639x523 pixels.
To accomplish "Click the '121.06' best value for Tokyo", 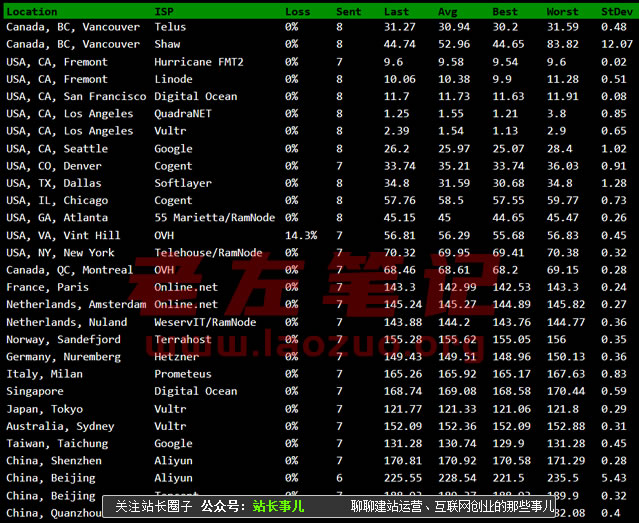I will pos(511,409).
